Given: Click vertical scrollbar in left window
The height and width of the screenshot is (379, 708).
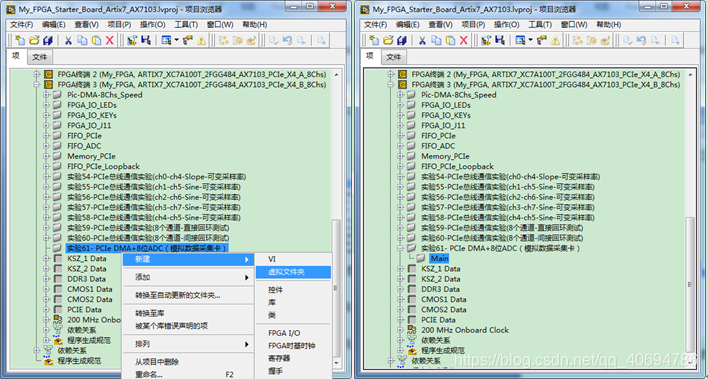Looking at the screenshot, I should coord(336,287).
